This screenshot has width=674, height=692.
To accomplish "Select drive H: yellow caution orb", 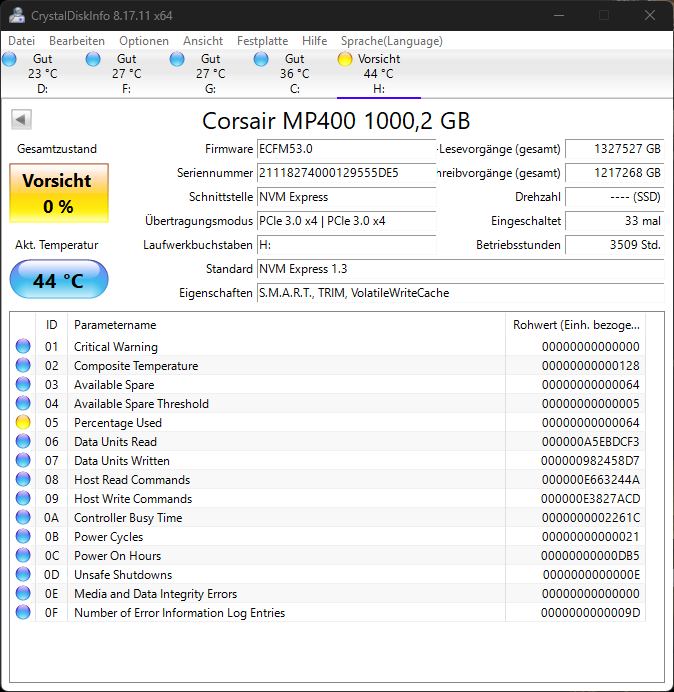I will pos(345,59).
